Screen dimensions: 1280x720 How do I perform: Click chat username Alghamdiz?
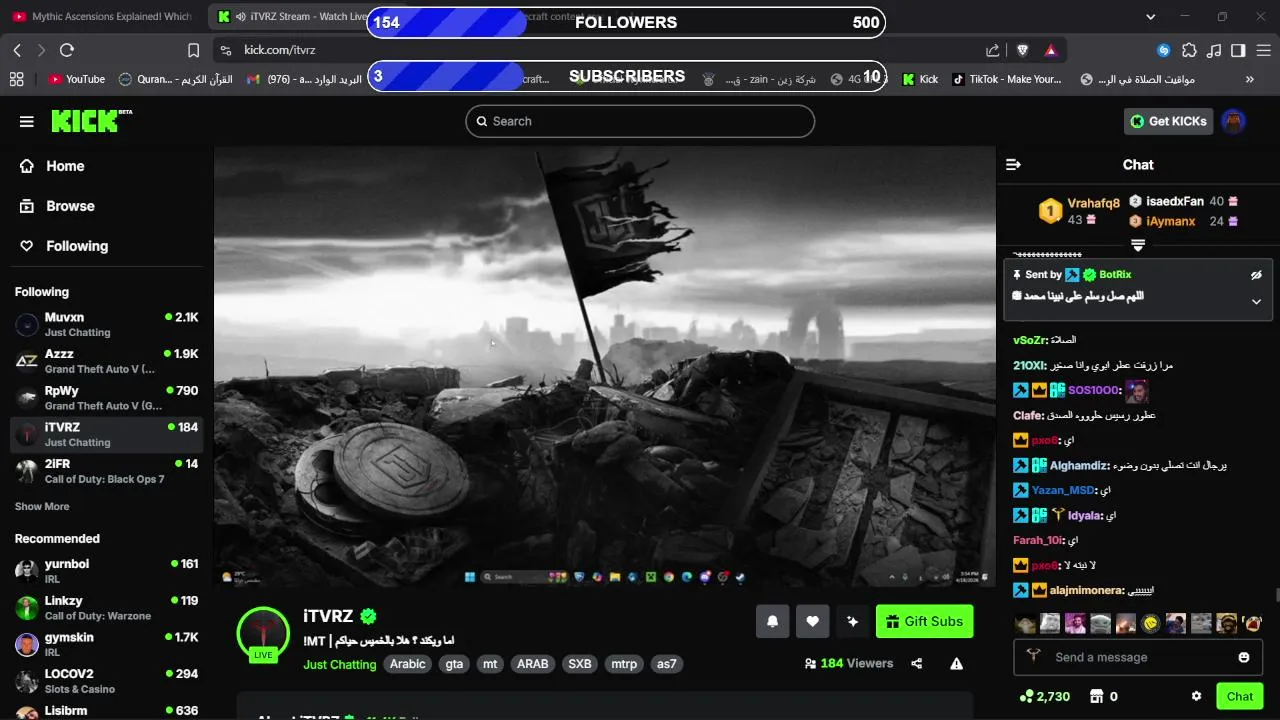pyautogui.click(x=1079, y=465)
